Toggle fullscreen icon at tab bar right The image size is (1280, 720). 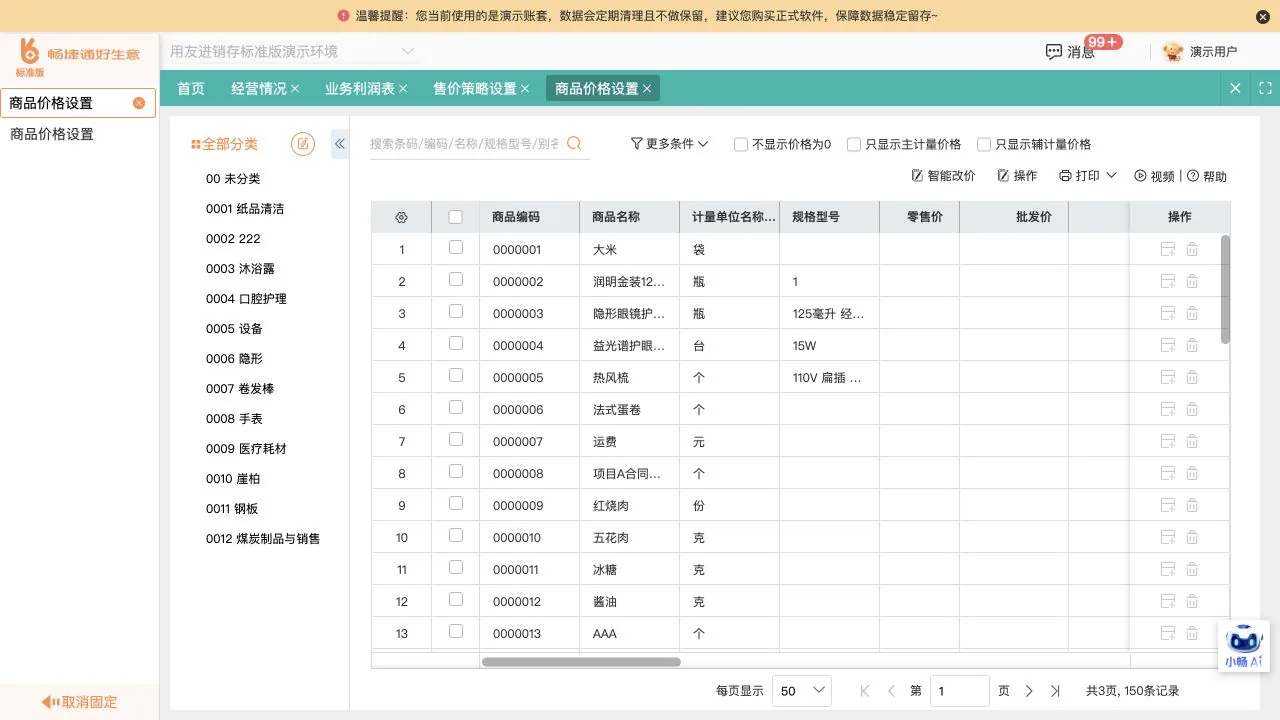click(1265, 88)
